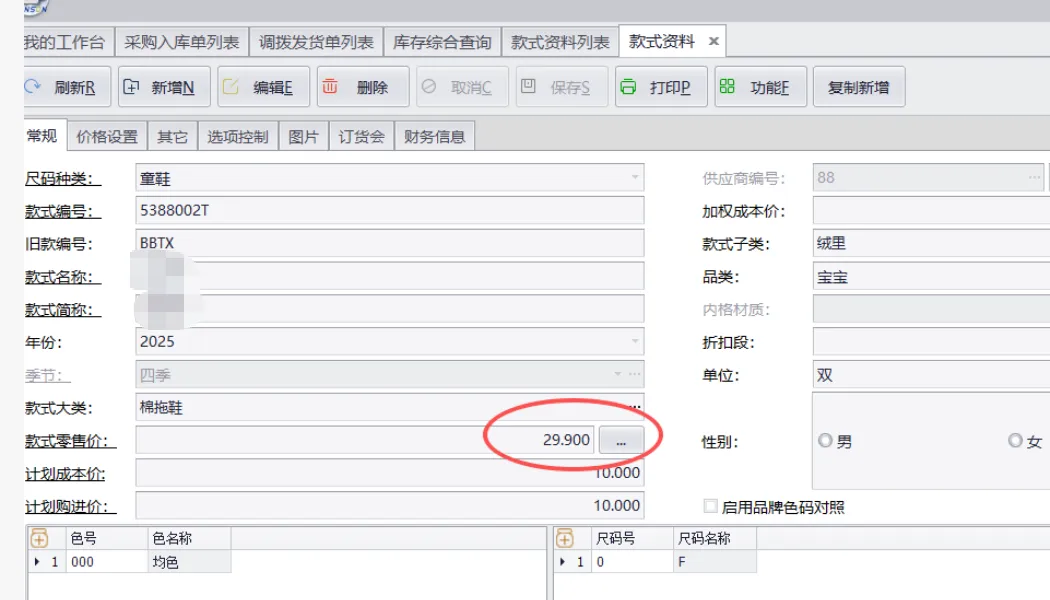Viewport: 1050px width, 600px height.
Task: Switch to the 价格设置 tab
Action: (107, 137)
